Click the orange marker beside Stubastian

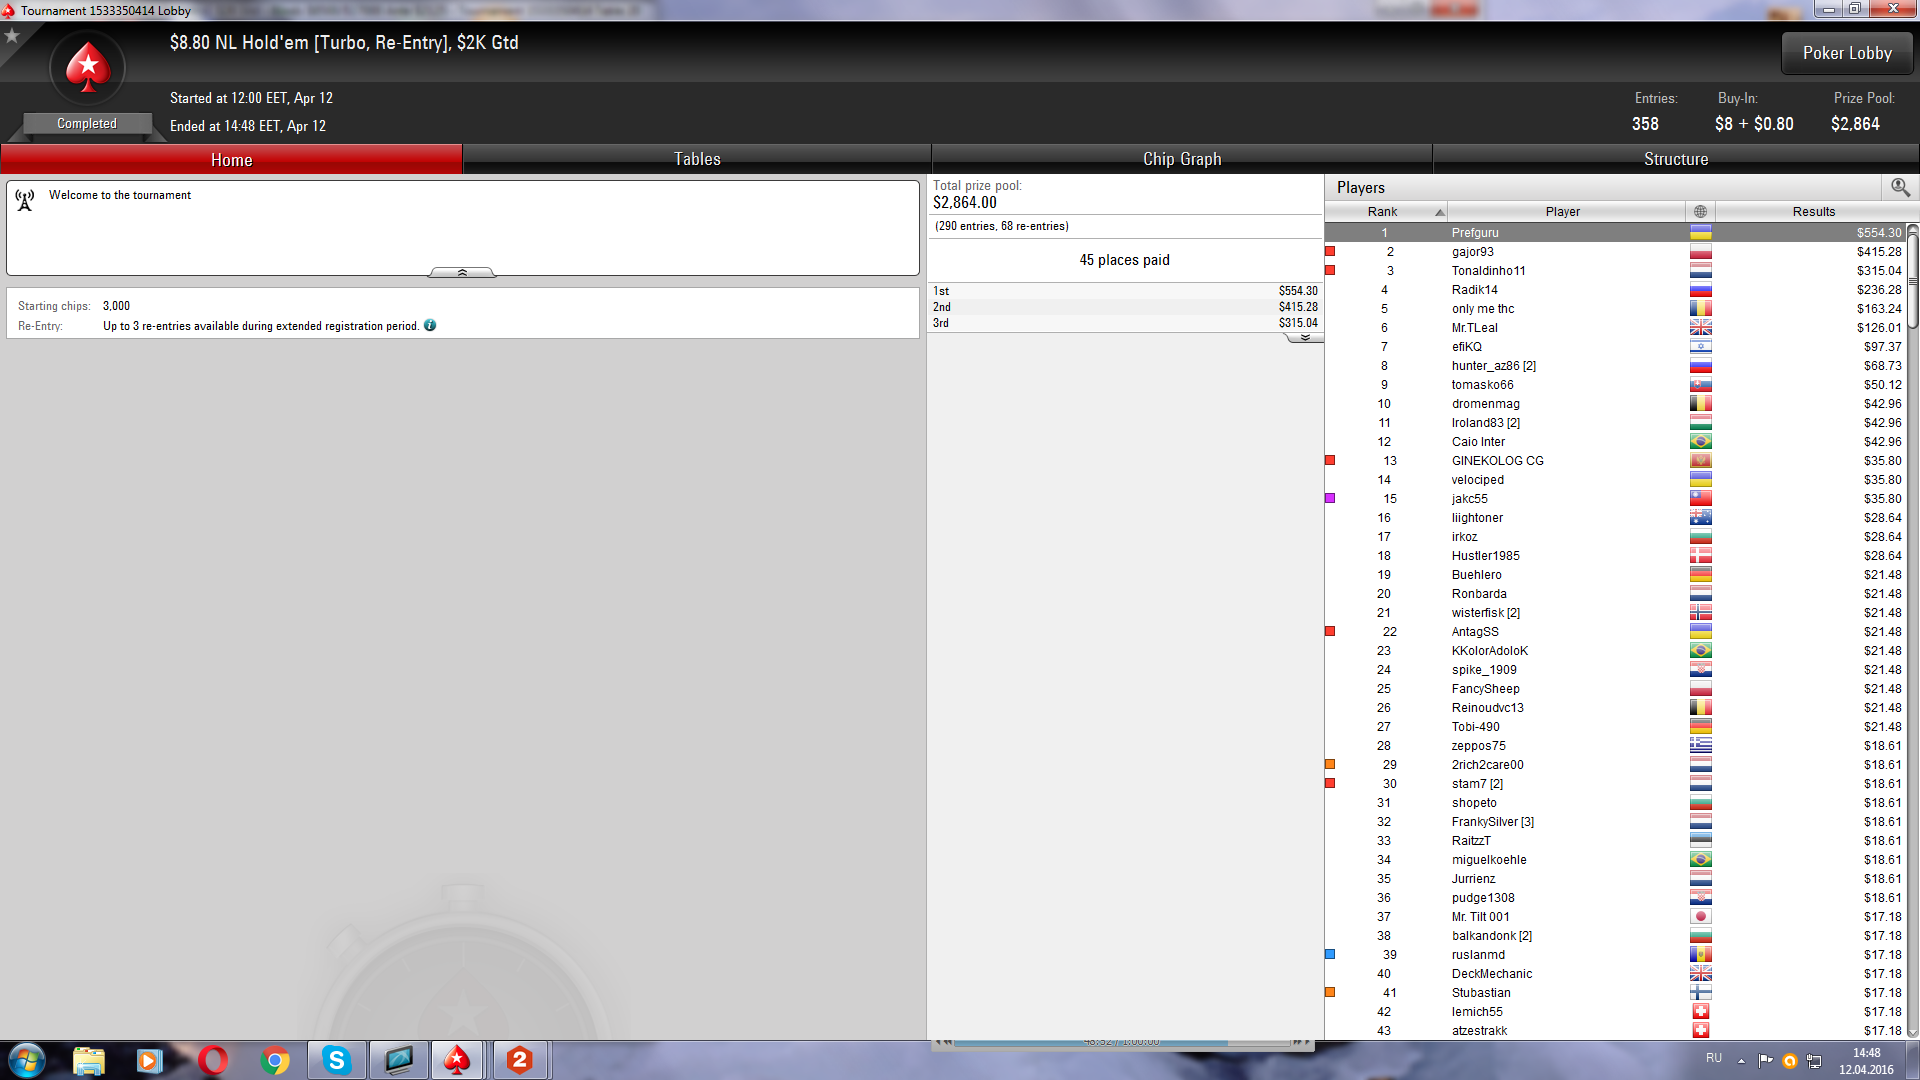(x=1330, y=992)
